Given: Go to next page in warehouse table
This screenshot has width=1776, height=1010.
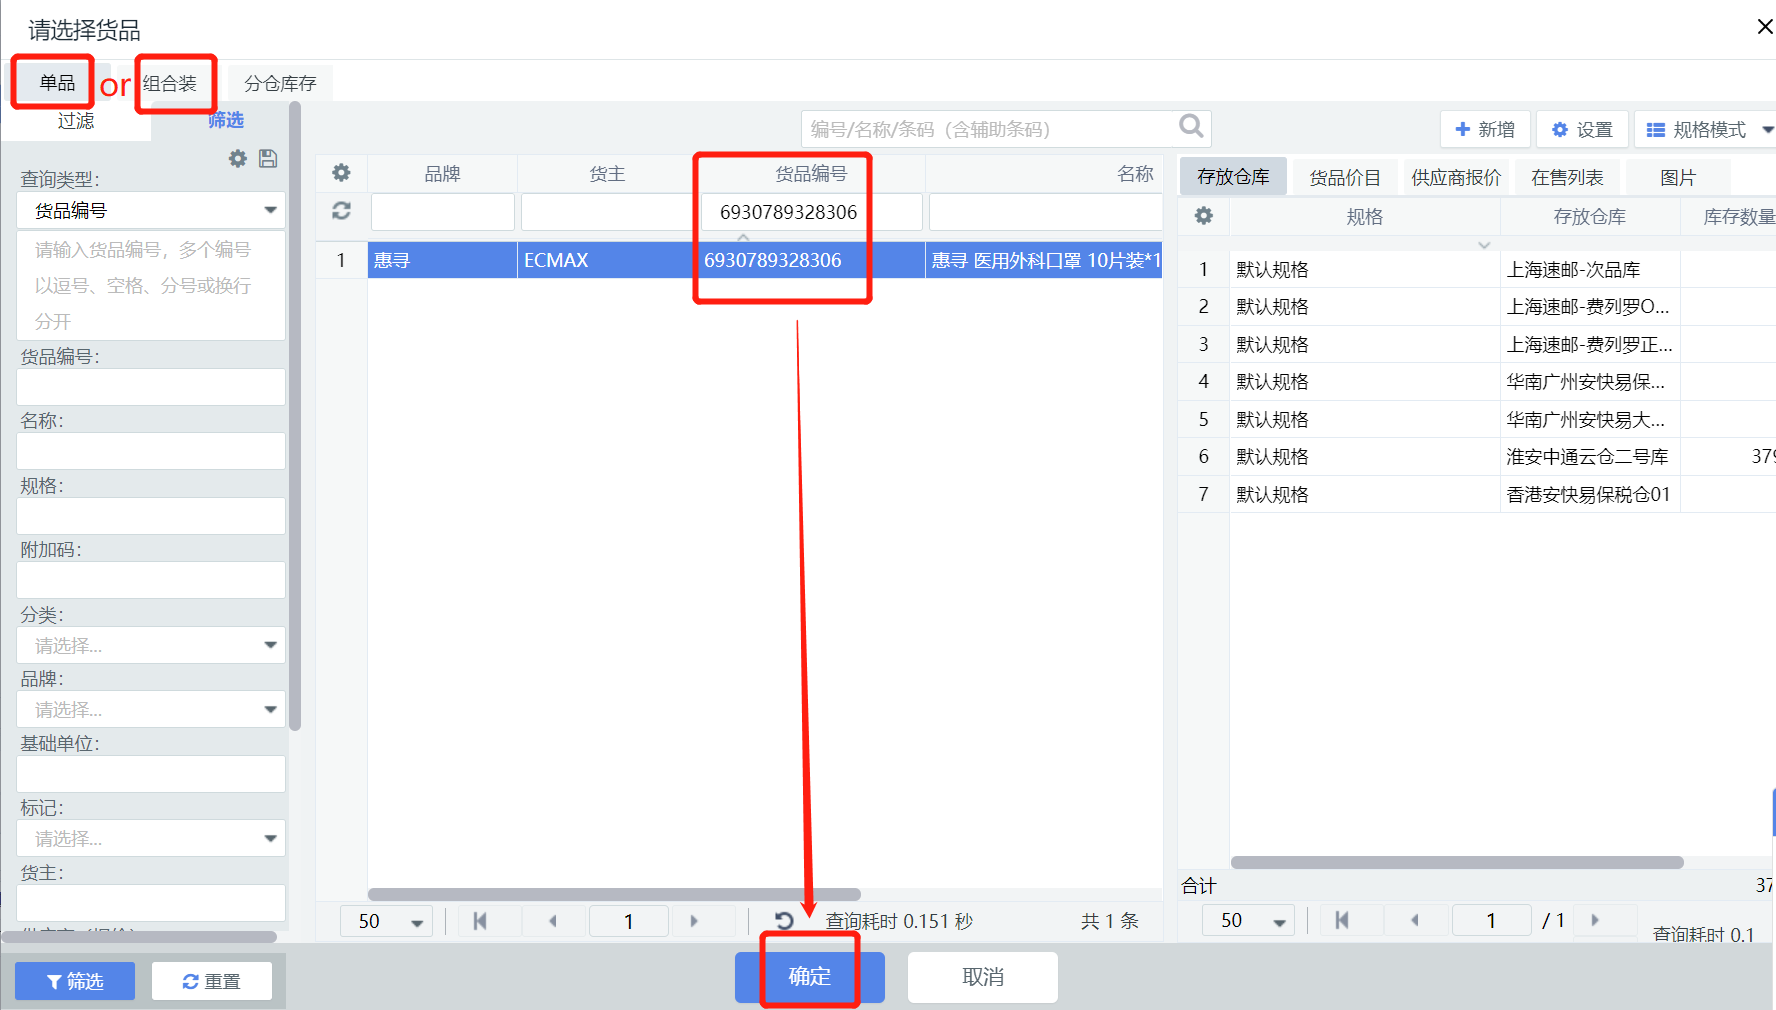Looking at the screenshot, I should point(1595,920).
